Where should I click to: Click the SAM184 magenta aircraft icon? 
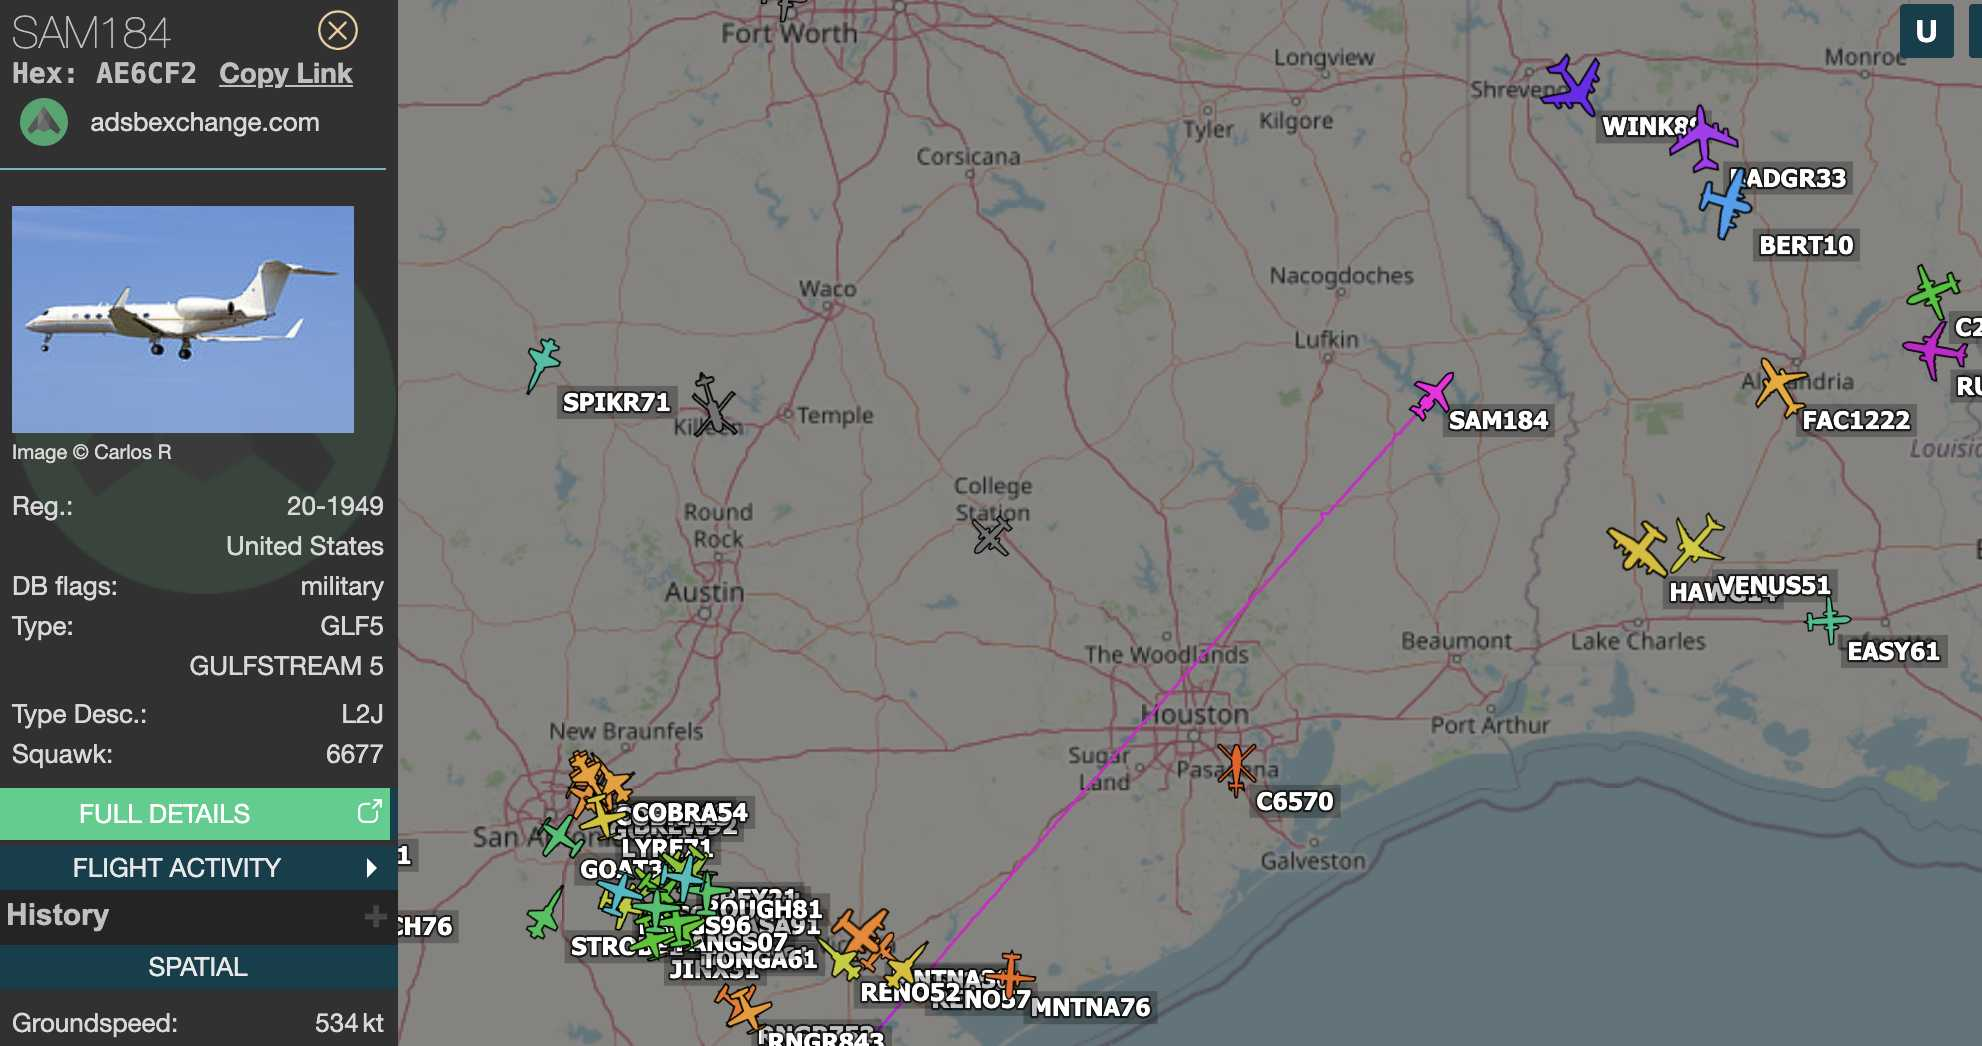click(x=1431, y=395)
